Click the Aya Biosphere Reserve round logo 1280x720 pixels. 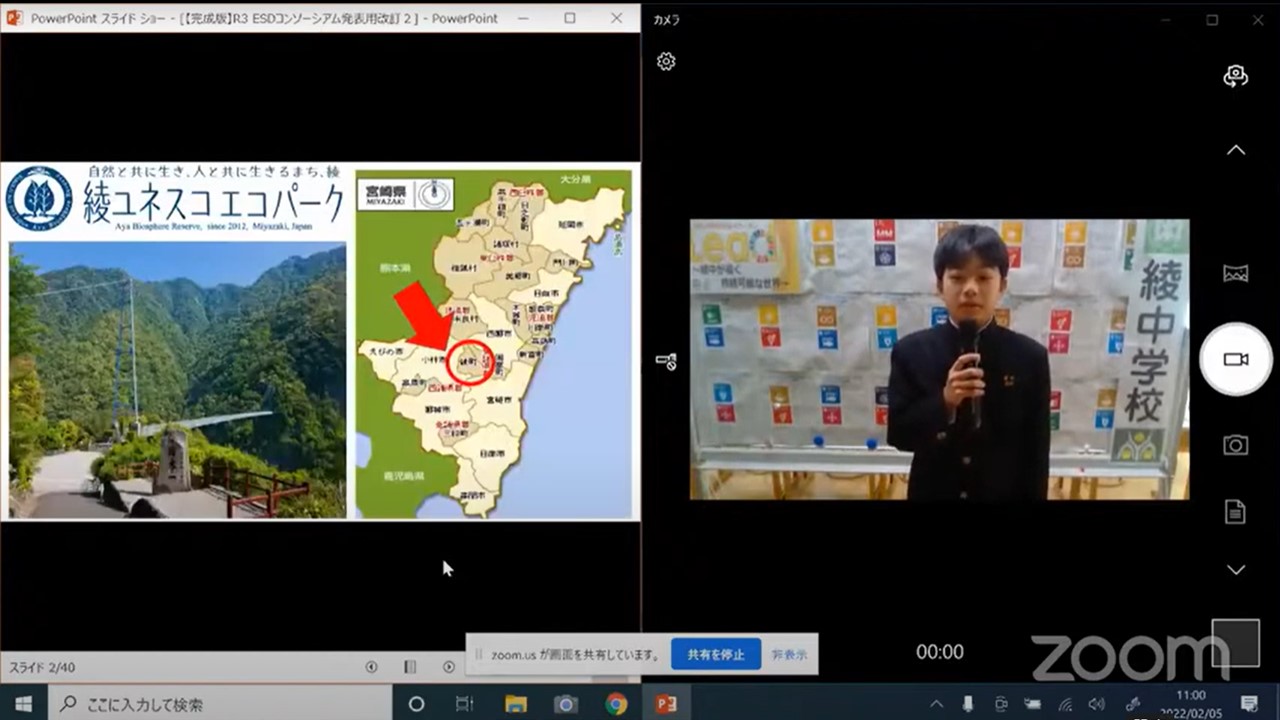39,198
